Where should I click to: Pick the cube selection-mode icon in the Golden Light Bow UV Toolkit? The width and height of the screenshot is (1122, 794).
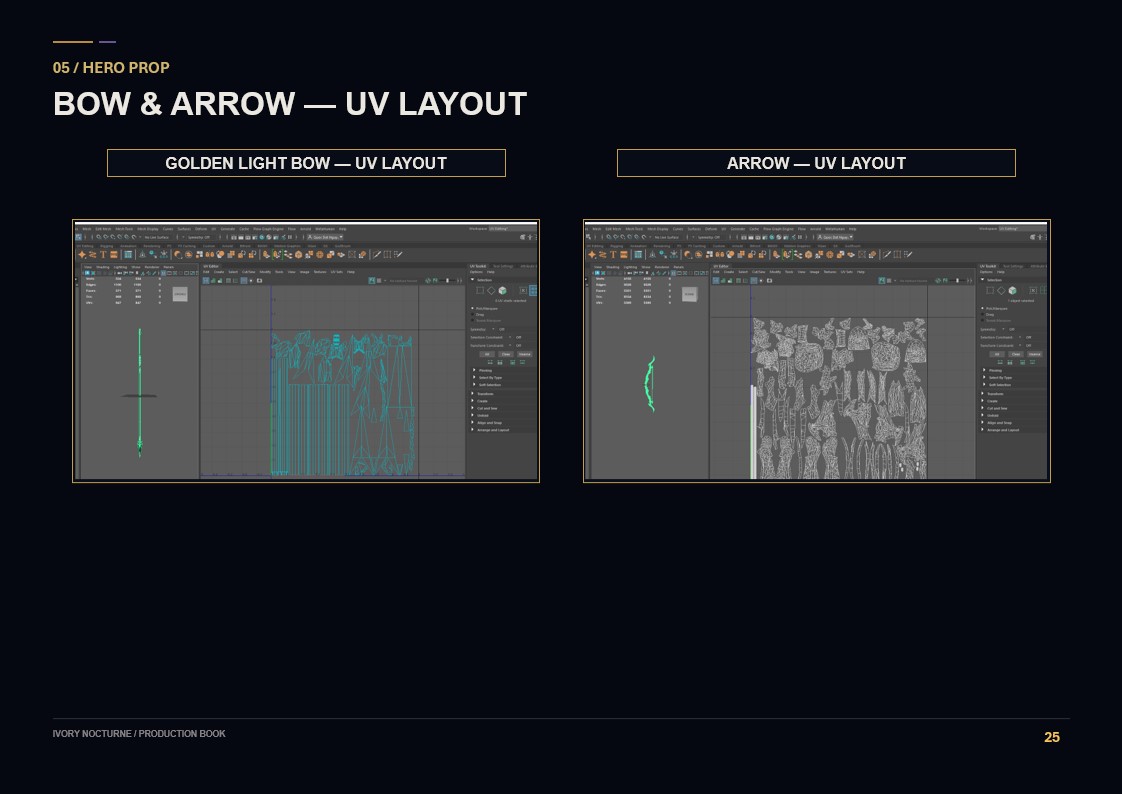502,290
